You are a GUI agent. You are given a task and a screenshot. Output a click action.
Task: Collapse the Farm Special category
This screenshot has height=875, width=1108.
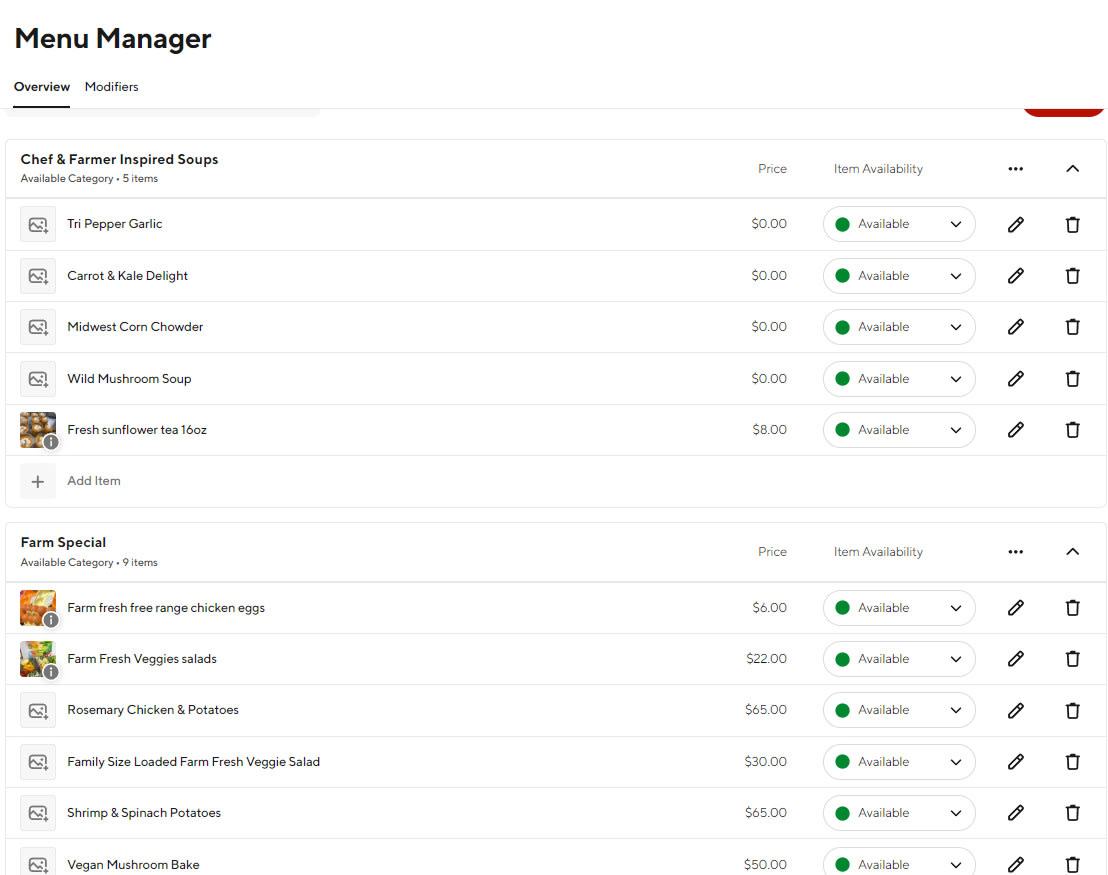(x=1072, y=552)
